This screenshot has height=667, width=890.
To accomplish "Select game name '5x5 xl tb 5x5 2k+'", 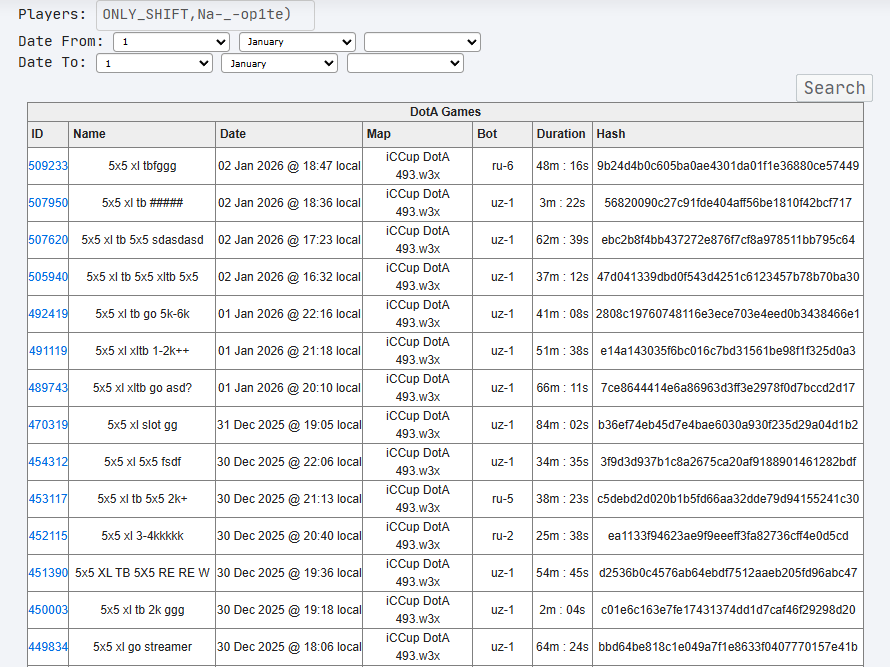I will [x=142, y=499].
